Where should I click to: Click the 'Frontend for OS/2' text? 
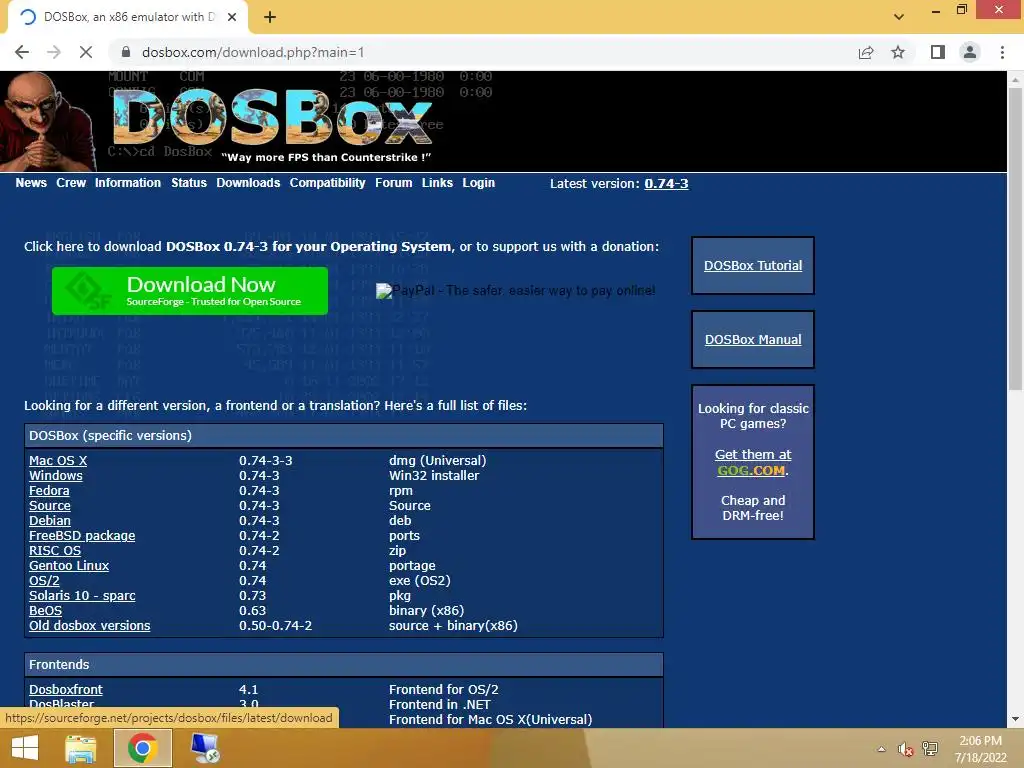pyautogui.click(x=443, y=690)
